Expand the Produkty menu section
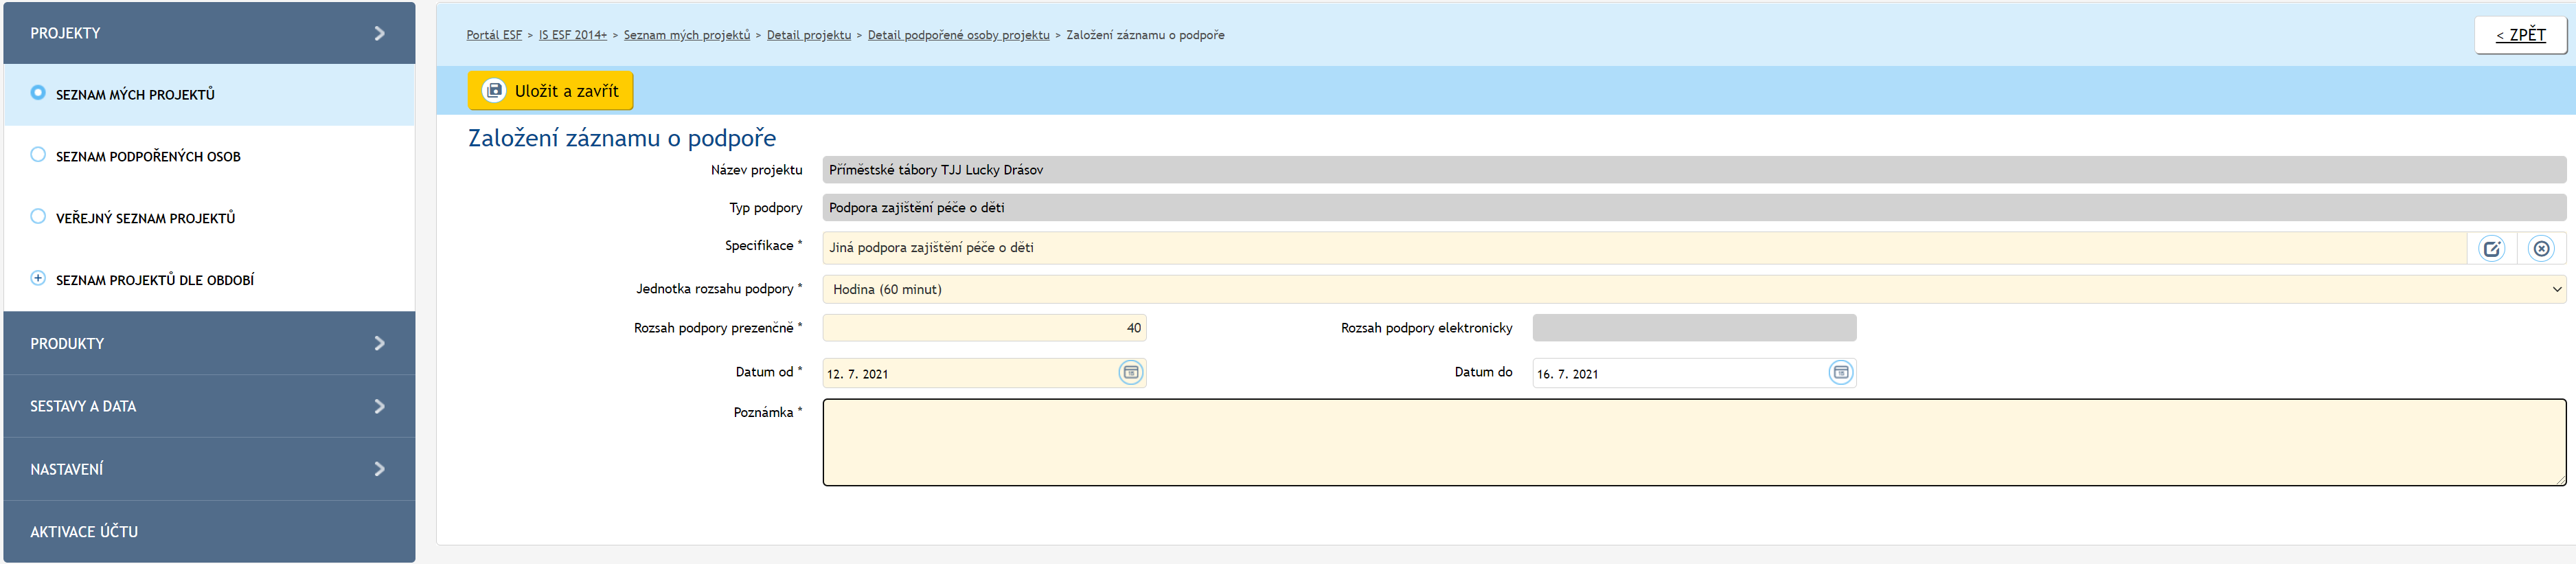The width and height of the screenshot is (2576, 564). click(x=208, y=343)
